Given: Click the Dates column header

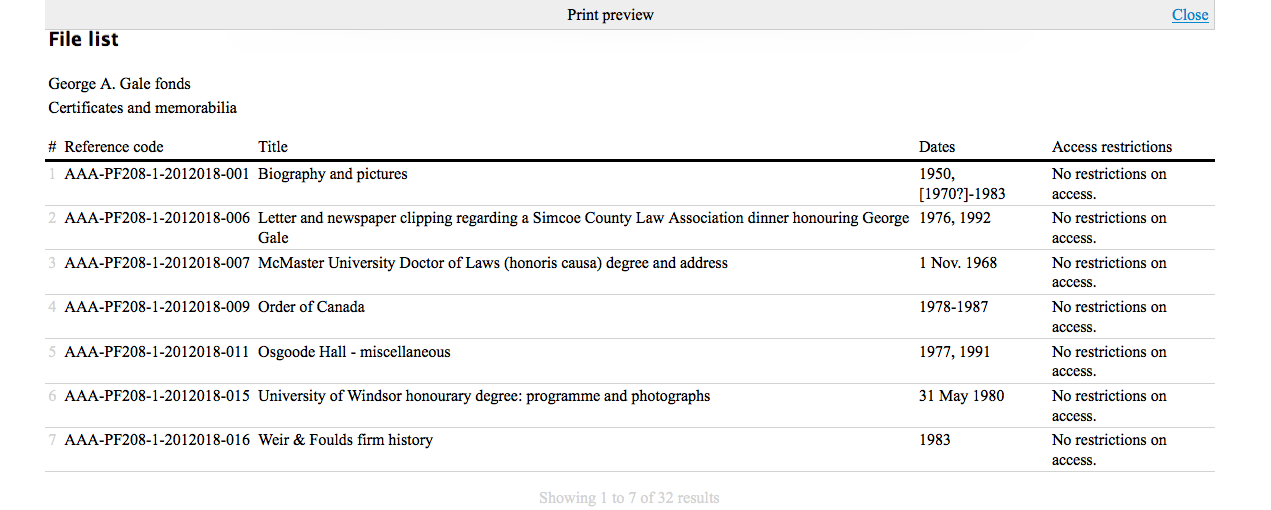Looking at the screenshot, I should 937,147.
